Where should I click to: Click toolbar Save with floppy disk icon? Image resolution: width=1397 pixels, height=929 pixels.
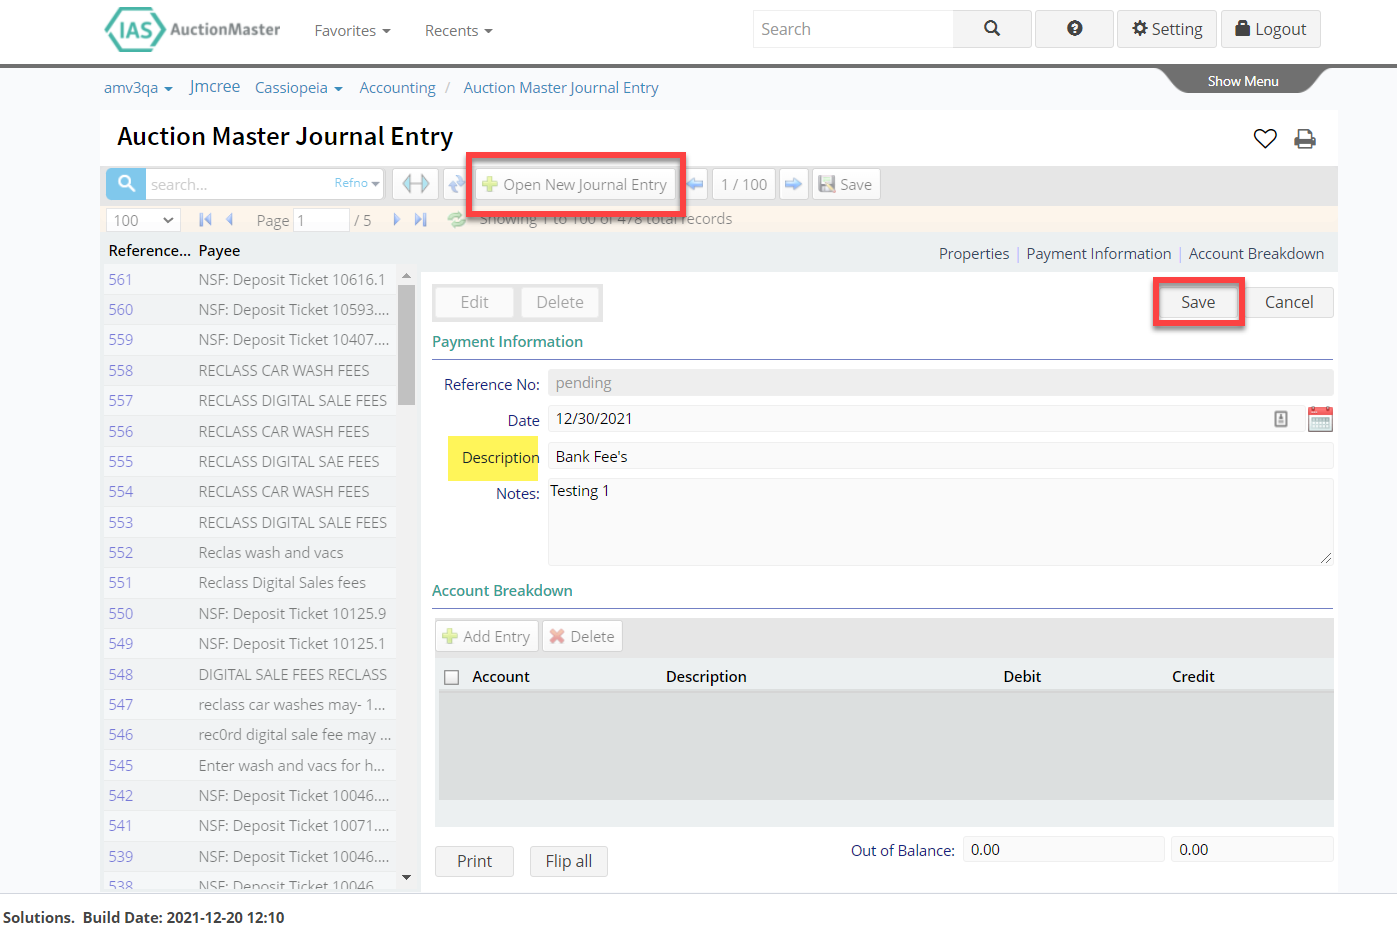[846, 184]
